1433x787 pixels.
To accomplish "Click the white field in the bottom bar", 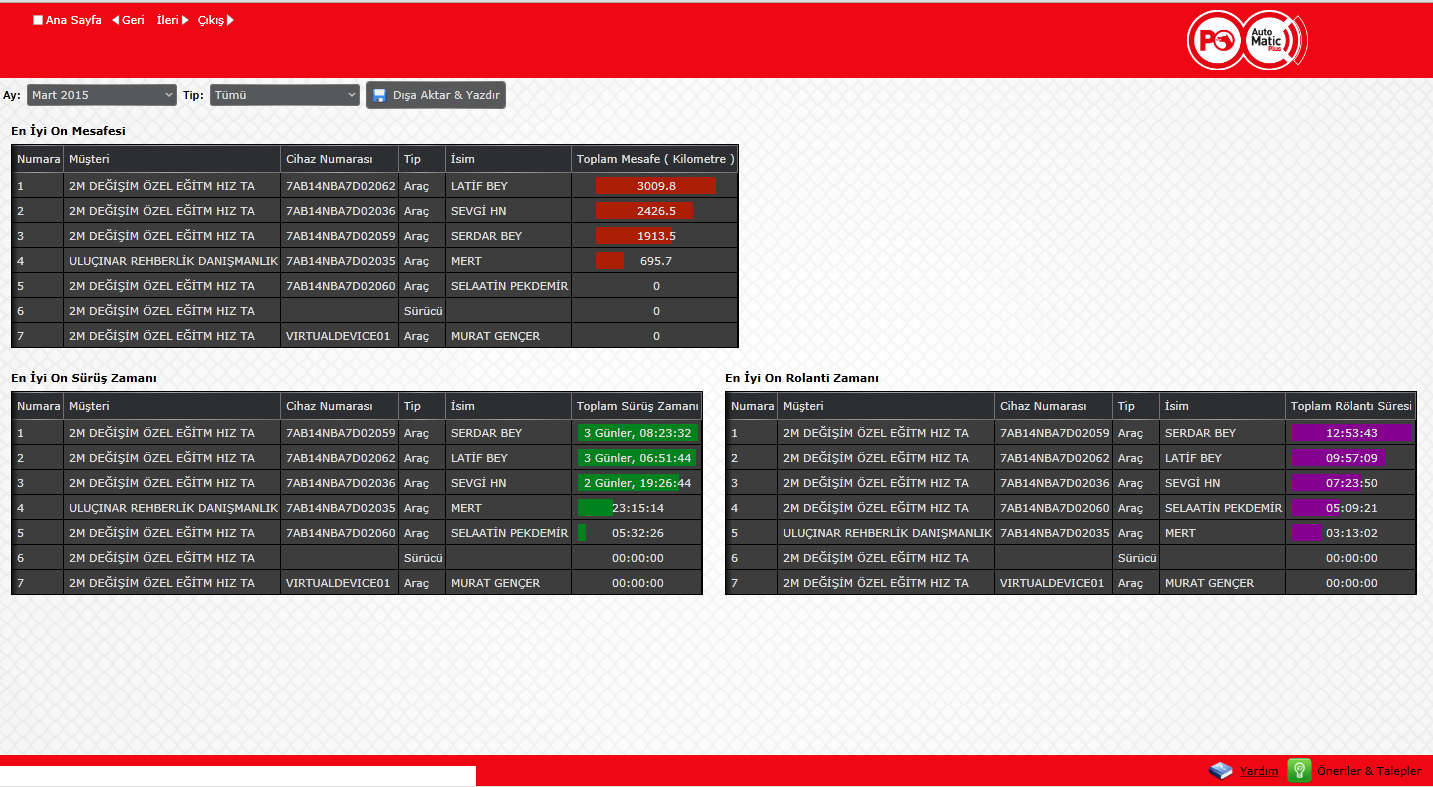I will click(x=238, y=775).
